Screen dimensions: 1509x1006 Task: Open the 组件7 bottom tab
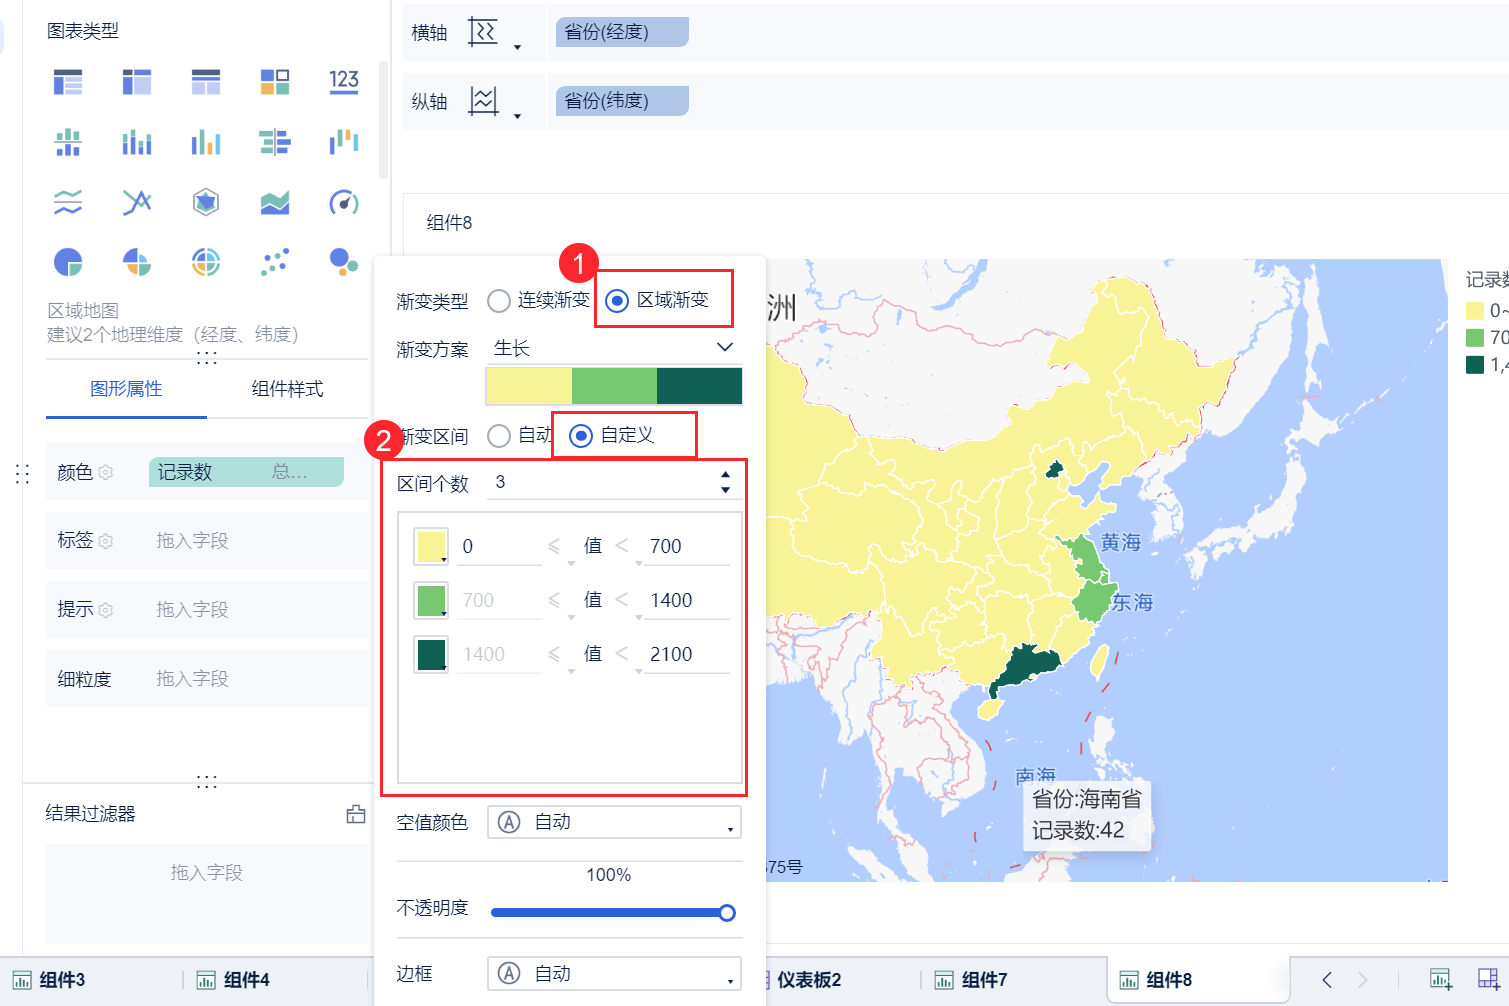[x=971, y=980]
